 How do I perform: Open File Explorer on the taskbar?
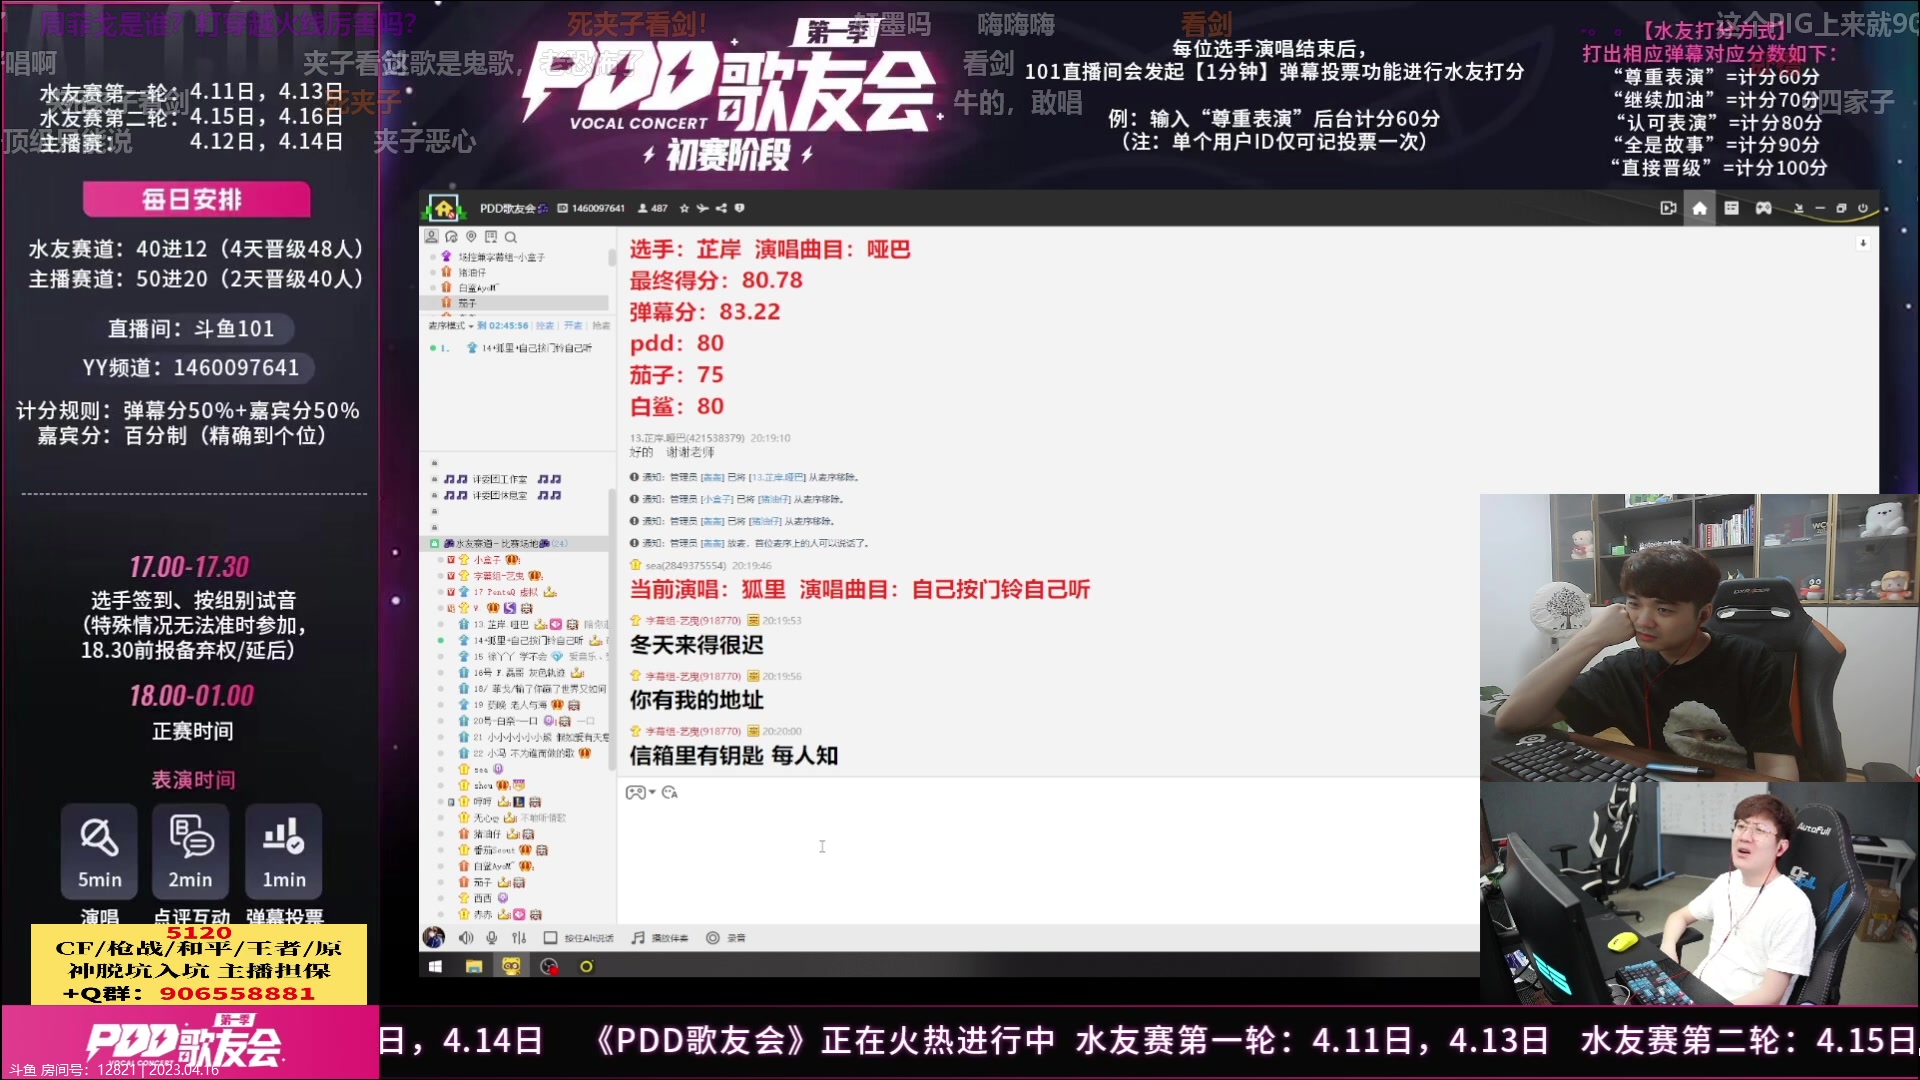(474, 966)
